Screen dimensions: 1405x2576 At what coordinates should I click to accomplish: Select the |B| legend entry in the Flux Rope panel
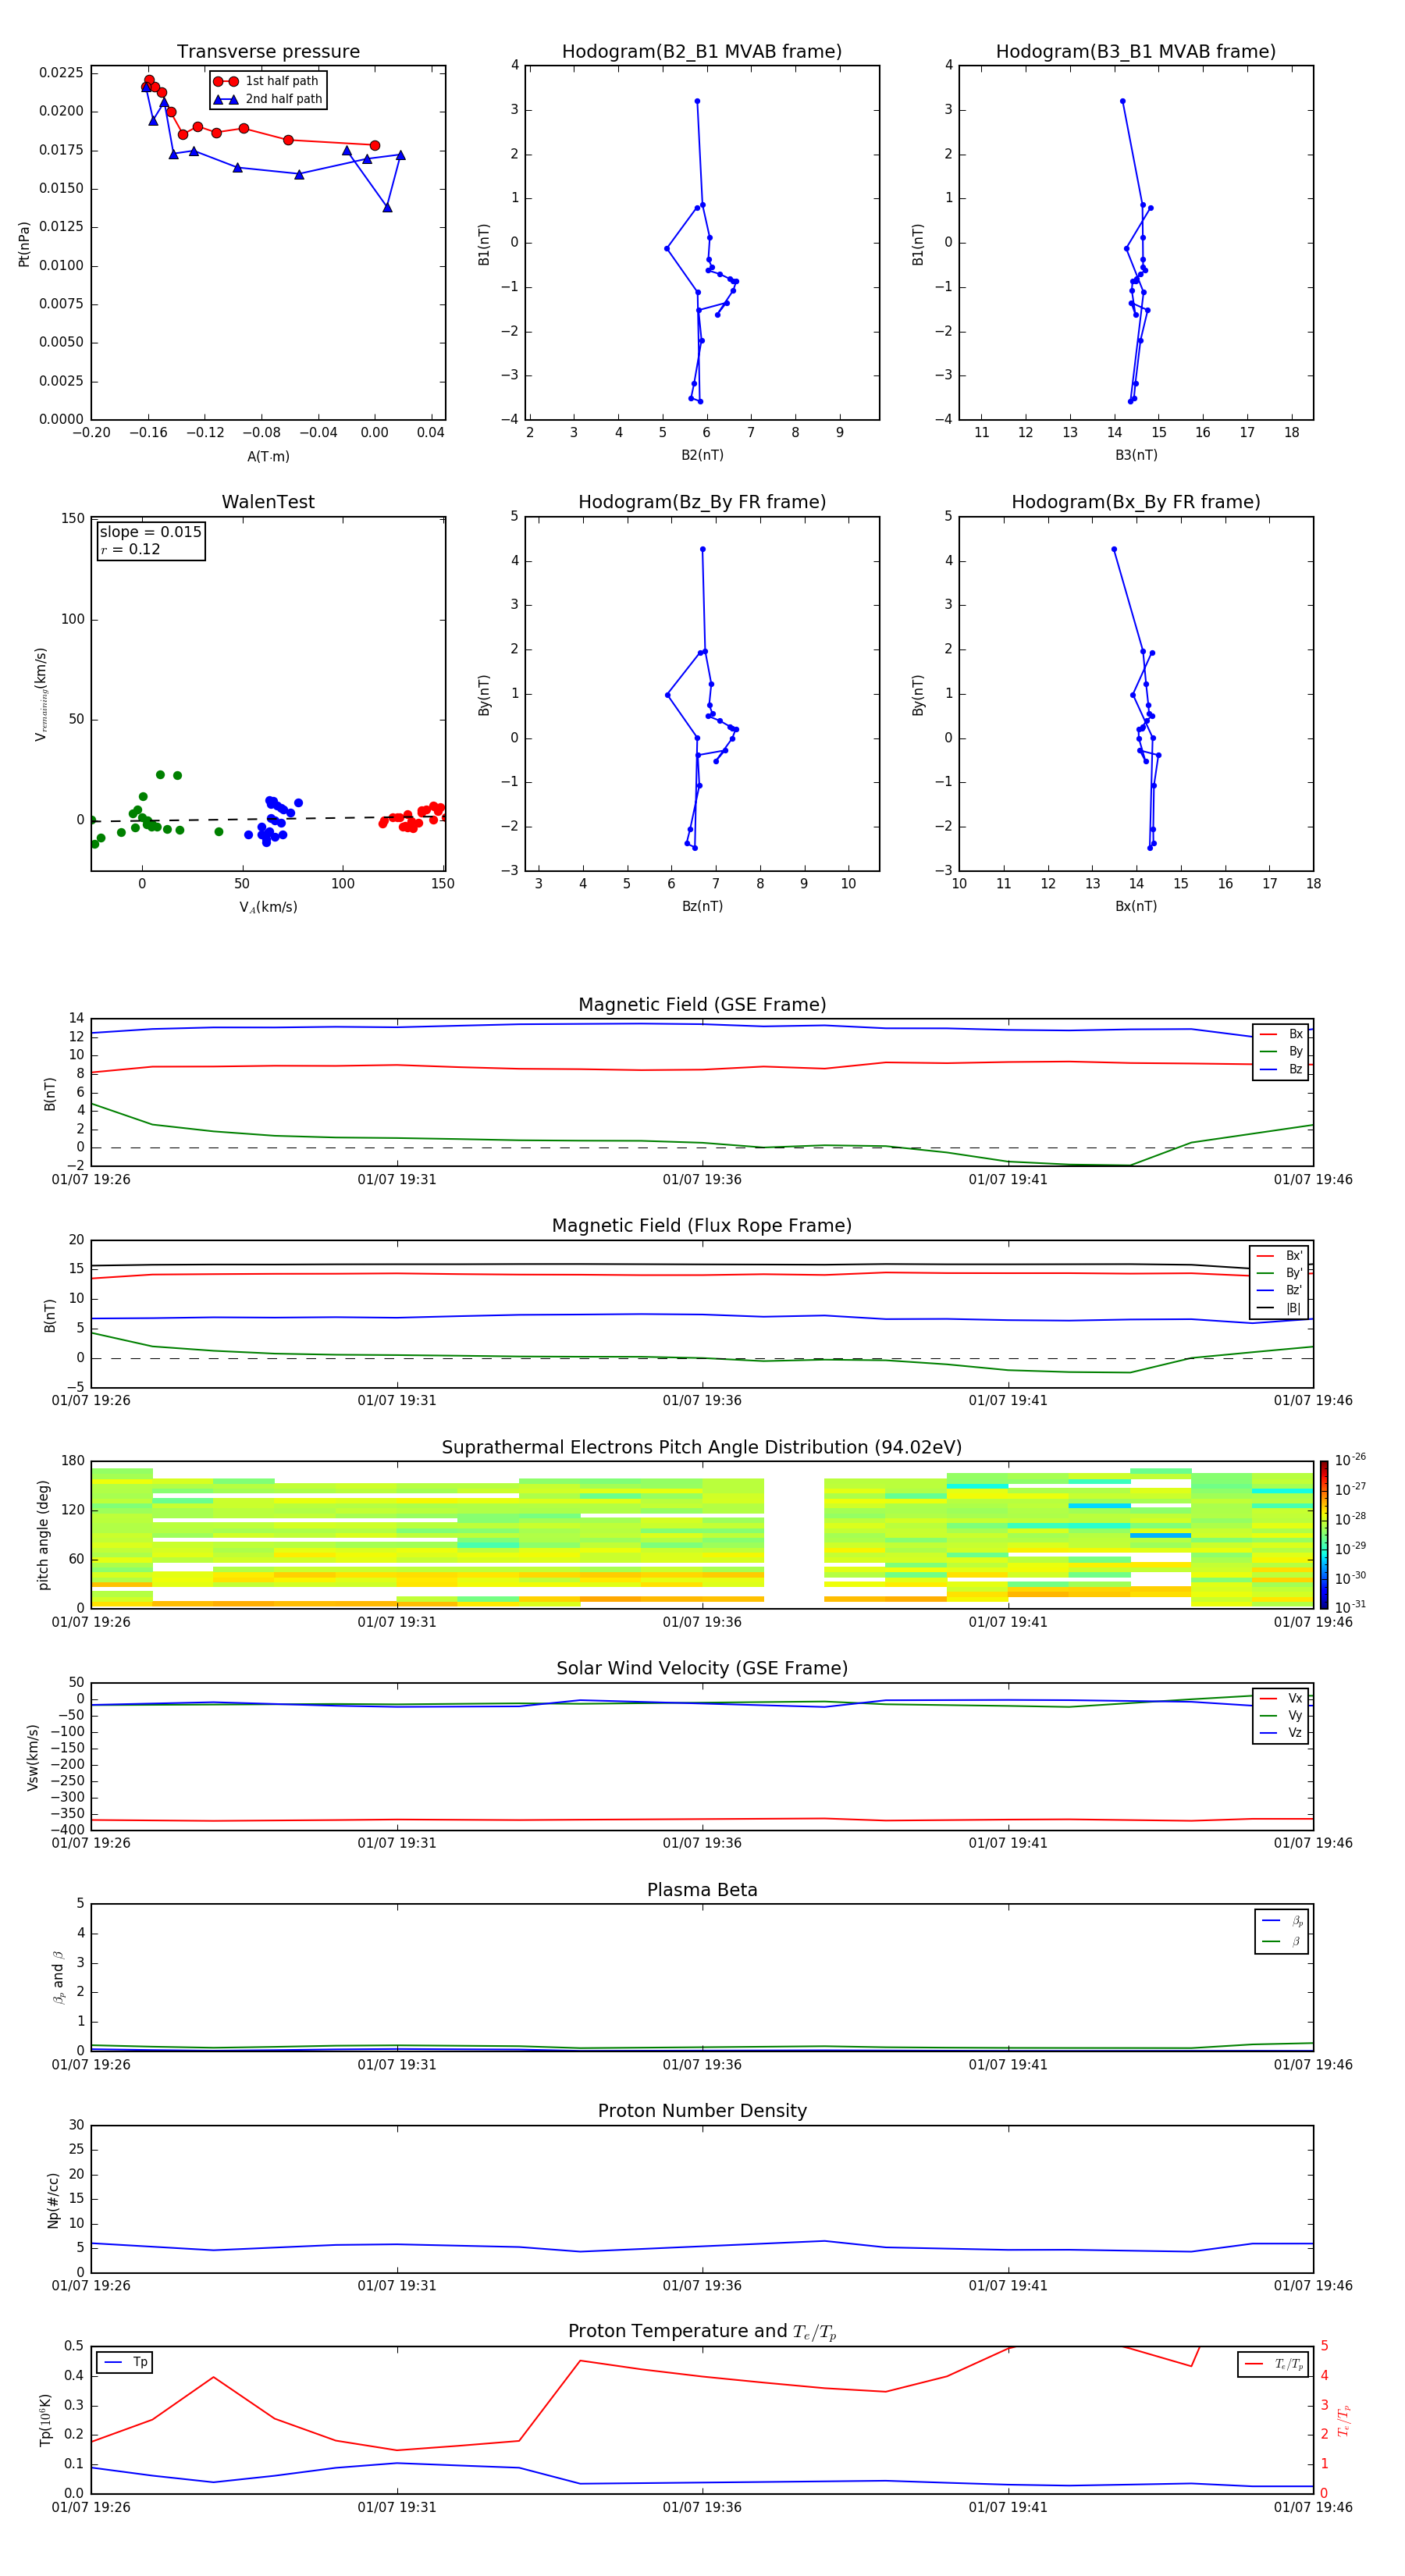point(1279,1308)
